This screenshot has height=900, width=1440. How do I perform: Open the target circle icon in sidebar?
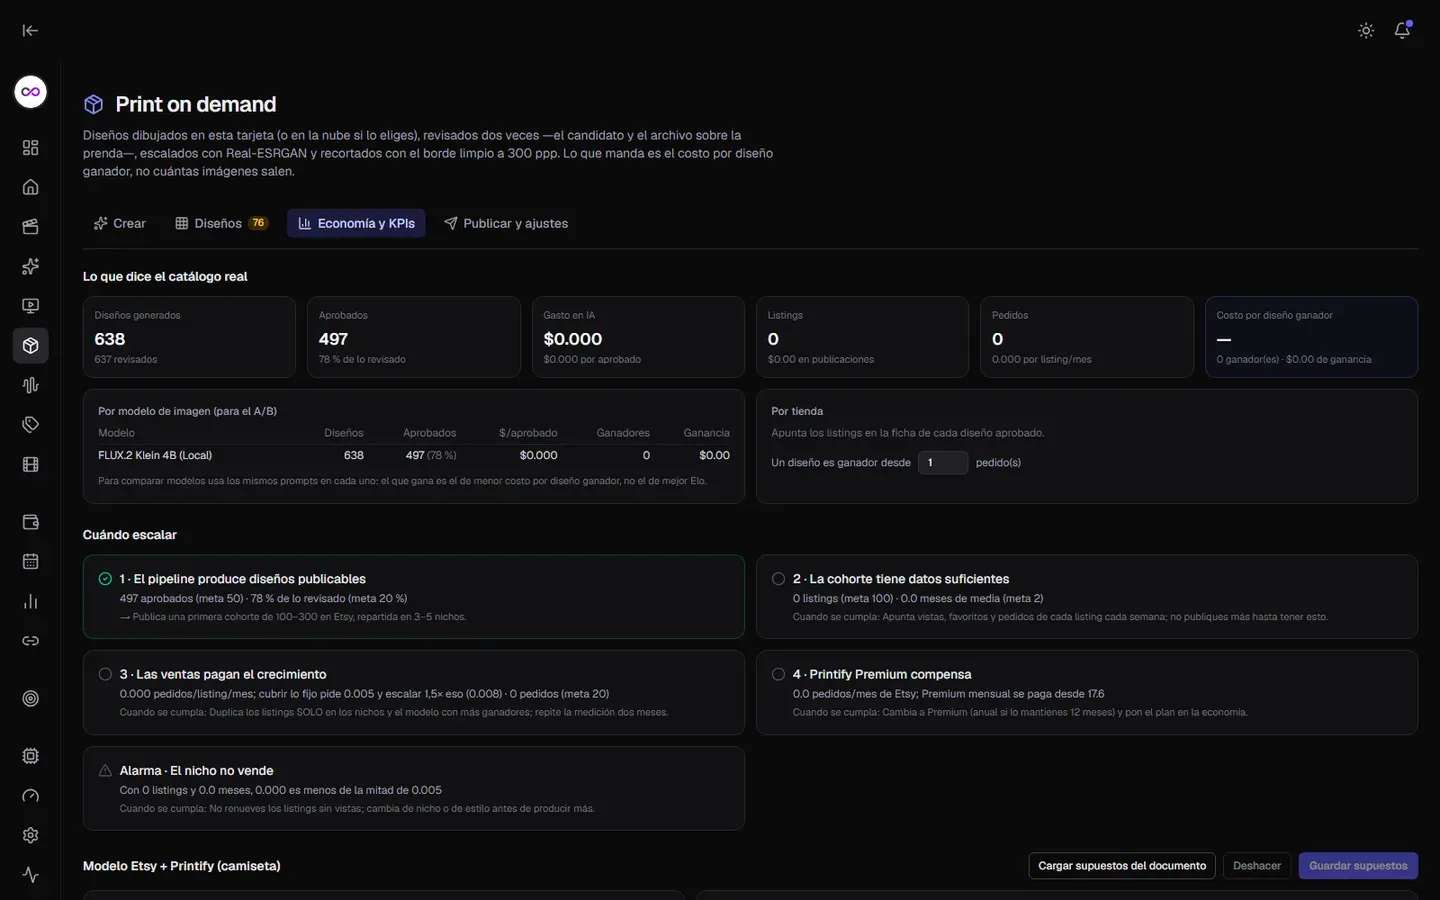point(31,699)
